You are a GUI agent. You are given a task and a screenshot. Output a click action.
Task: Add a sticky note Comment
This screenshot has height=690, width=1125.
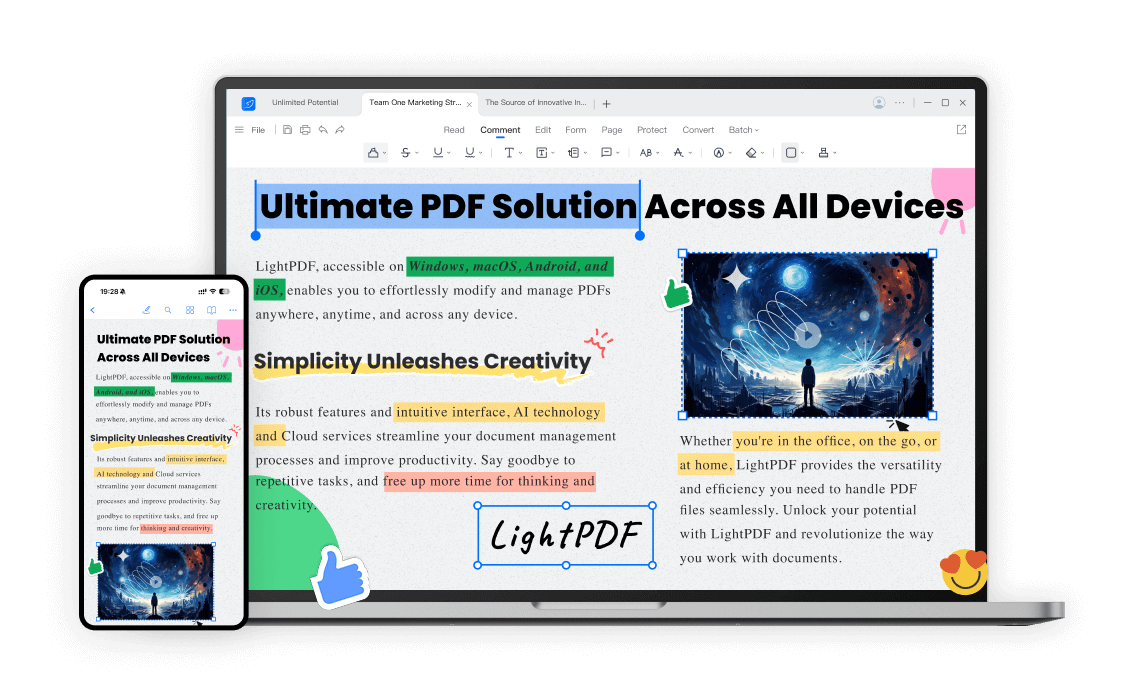click(607, 152)
